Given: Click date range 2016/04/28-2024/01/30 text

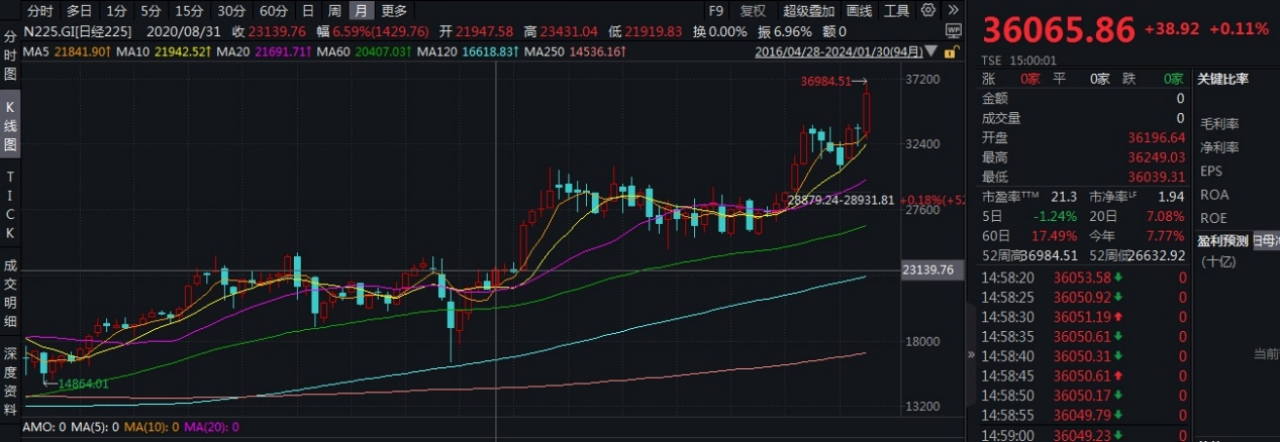Looking at the screenshot, I should [840, 51].
